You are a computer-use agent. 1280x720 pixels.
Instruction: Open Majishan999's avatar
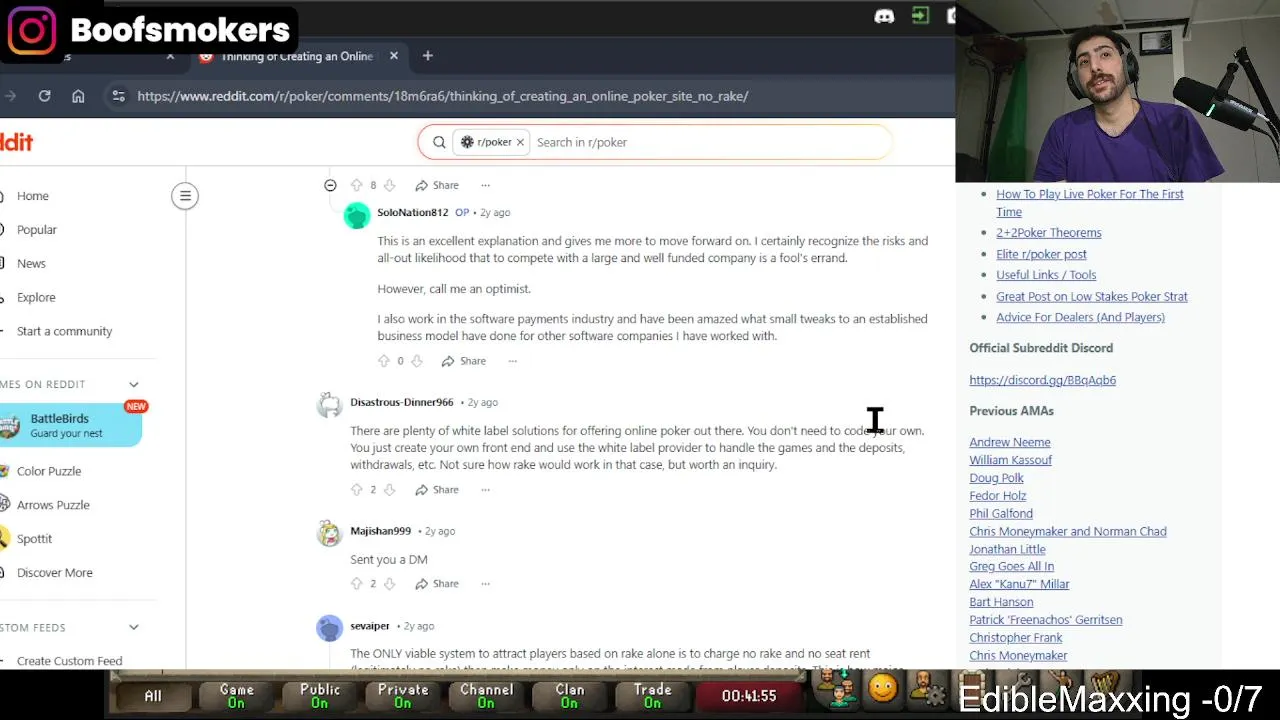[x=329, y=533]
